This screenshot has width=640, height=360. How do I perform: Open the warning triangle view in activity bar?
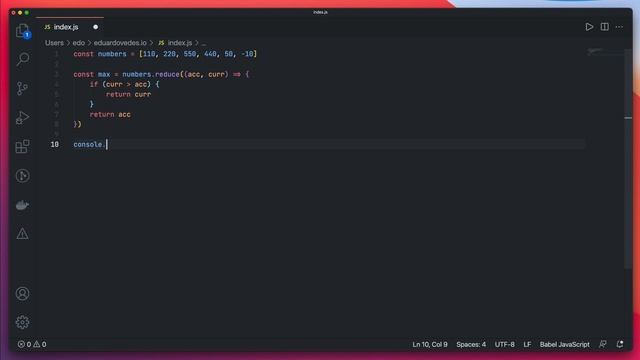click(x=22, y=234)
